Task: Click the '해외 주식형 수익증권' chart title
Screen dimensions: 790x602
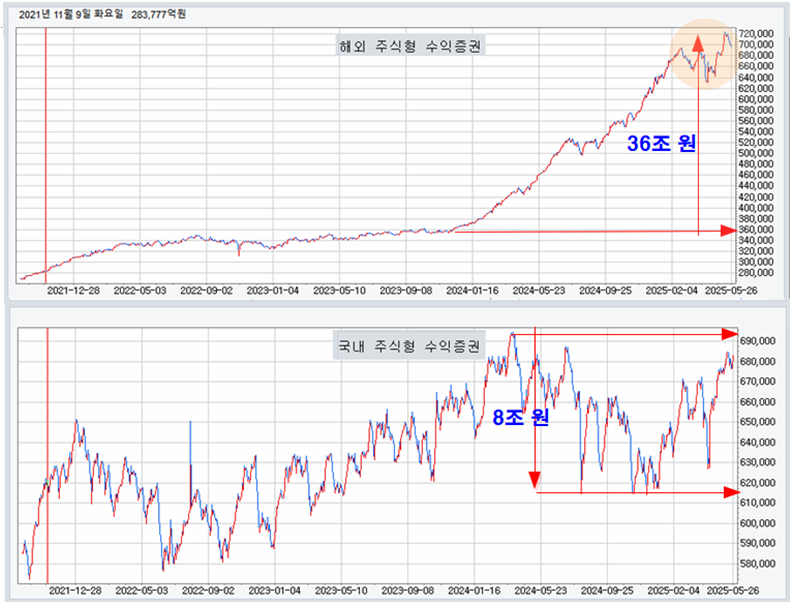Action: coord(410,46)
